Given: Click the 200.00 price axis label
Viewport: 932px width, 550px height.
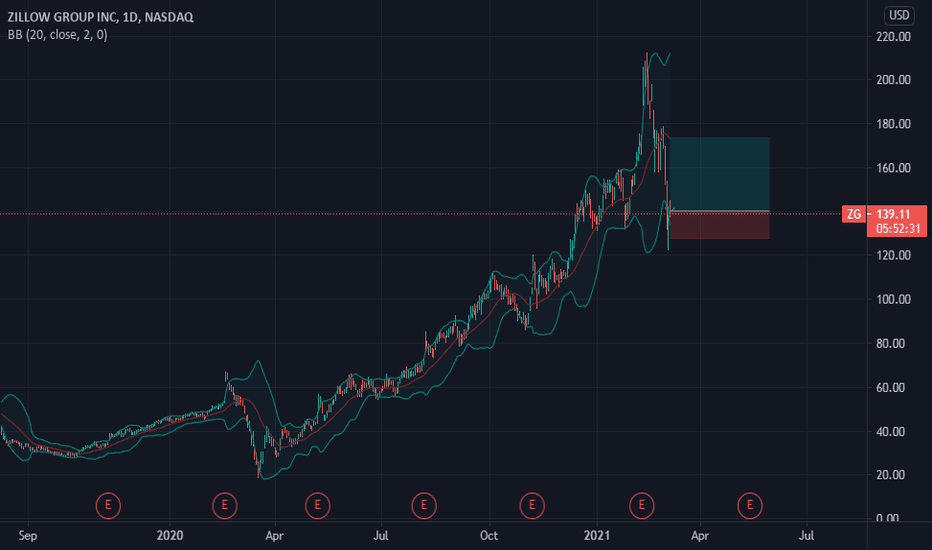Looking at the screenshot, I should 893,80.
